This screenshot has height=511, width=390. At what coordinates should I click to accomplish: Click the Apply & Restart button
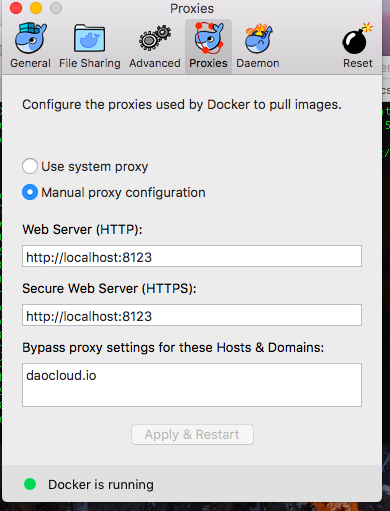192,434
